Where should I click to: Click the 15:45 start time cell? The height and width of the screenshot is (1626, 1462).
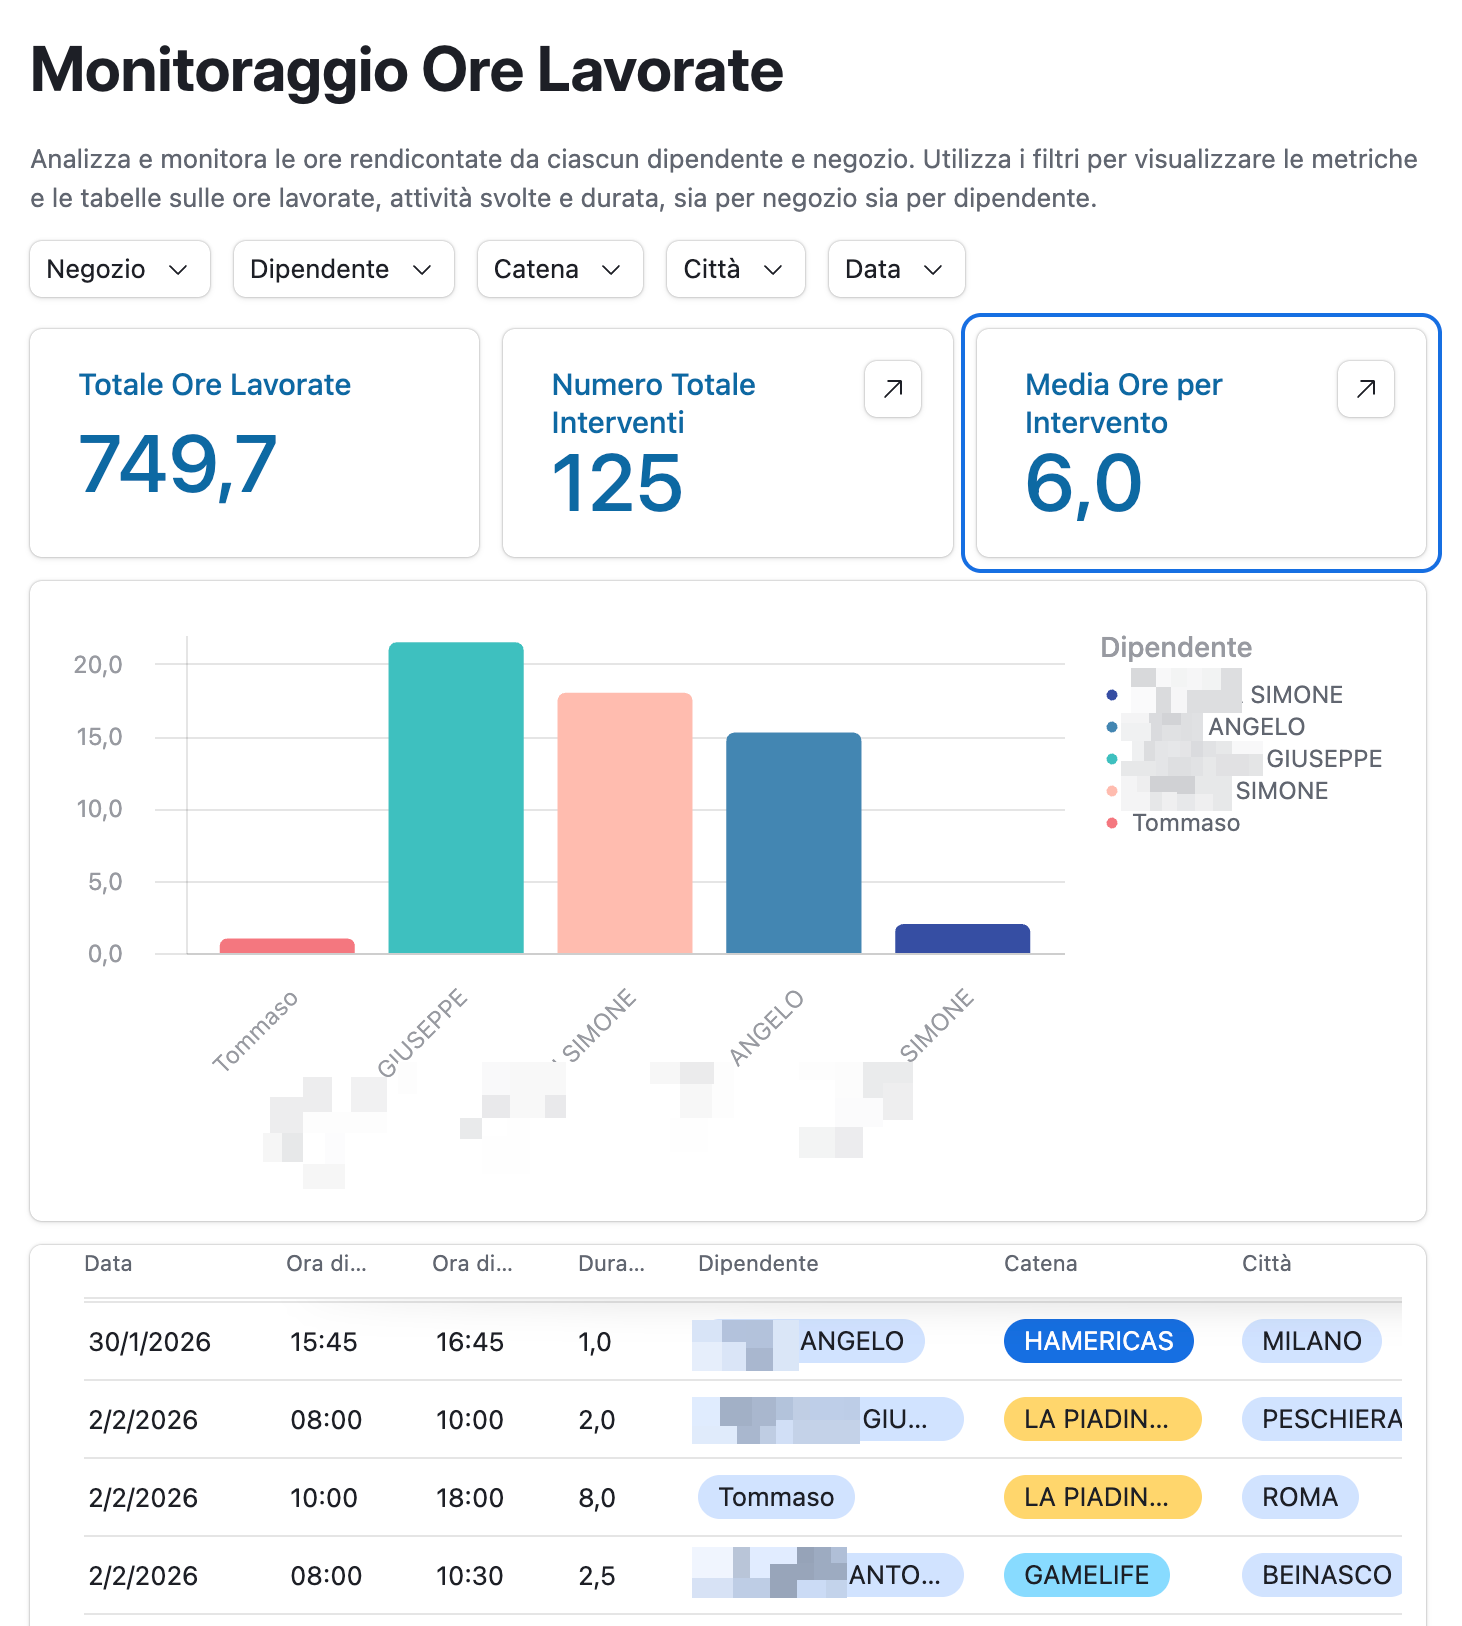pyautogui.click(x=324, y=1342)
